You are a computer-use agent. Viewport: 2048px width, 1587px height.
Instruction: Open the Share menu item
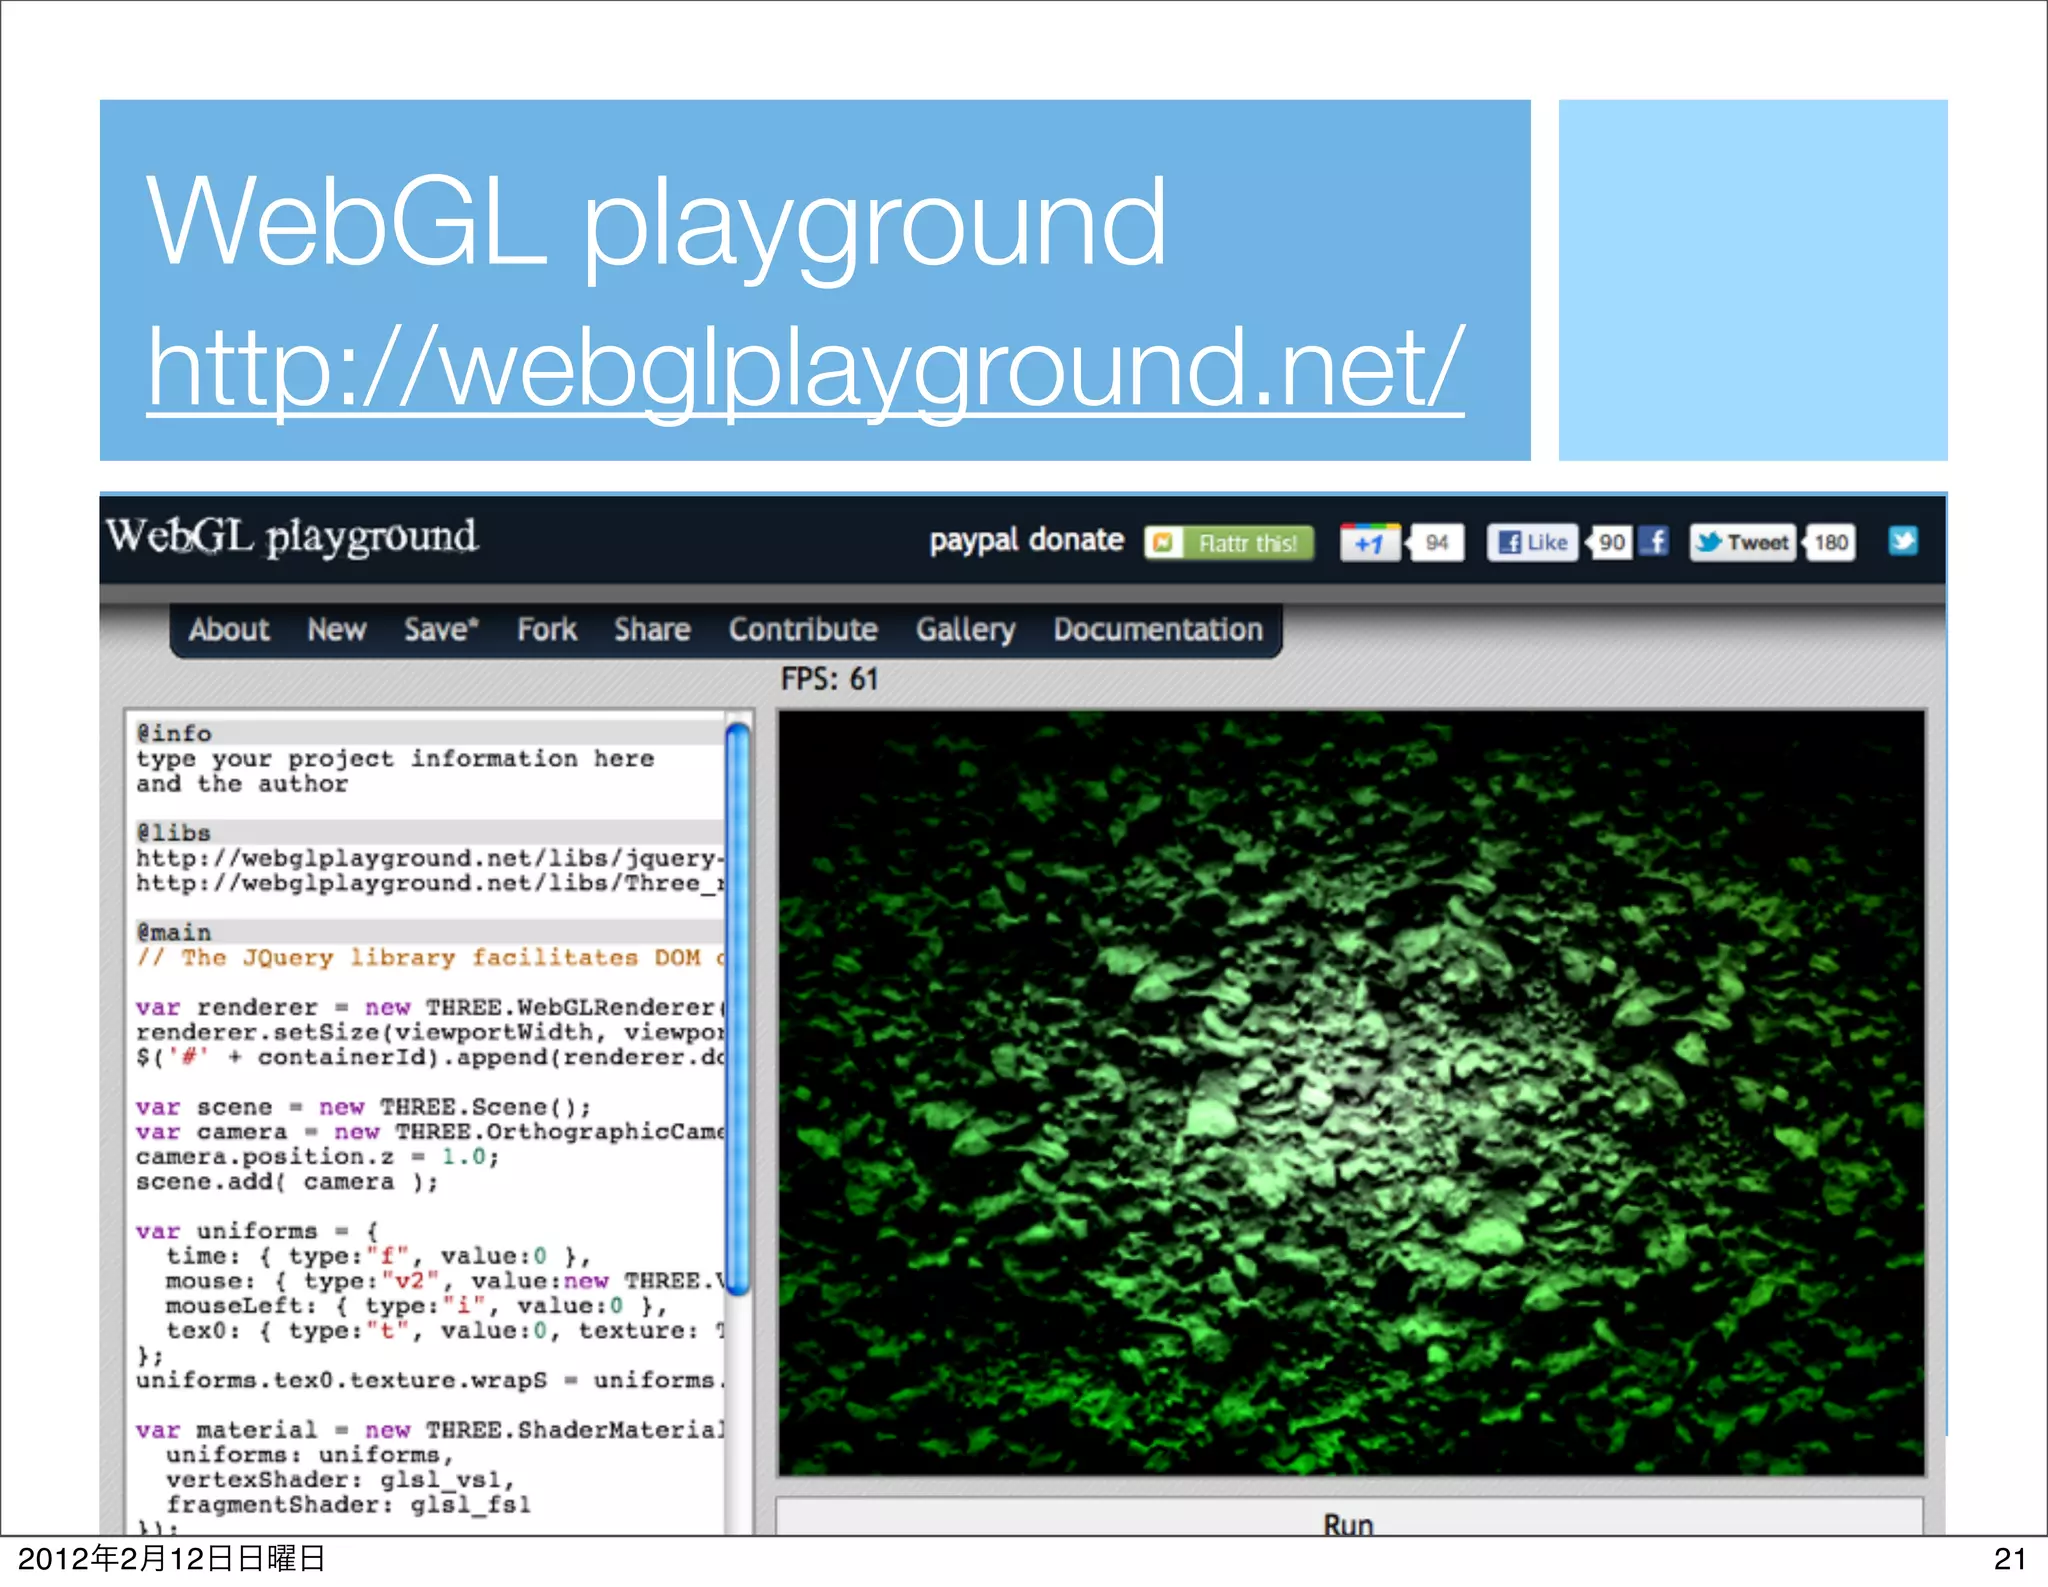pos(652,629)
